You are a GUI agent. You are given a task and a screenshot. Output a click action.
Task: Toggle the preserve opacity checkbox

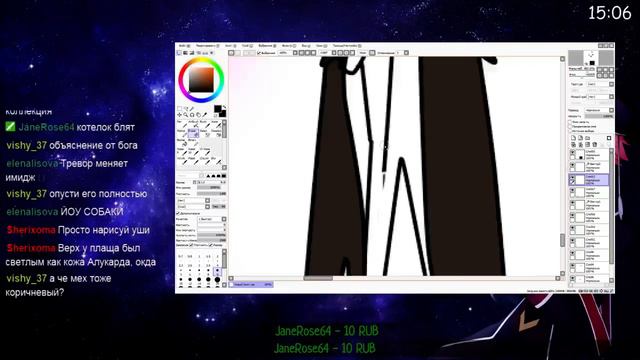click(x=570, y=122)
